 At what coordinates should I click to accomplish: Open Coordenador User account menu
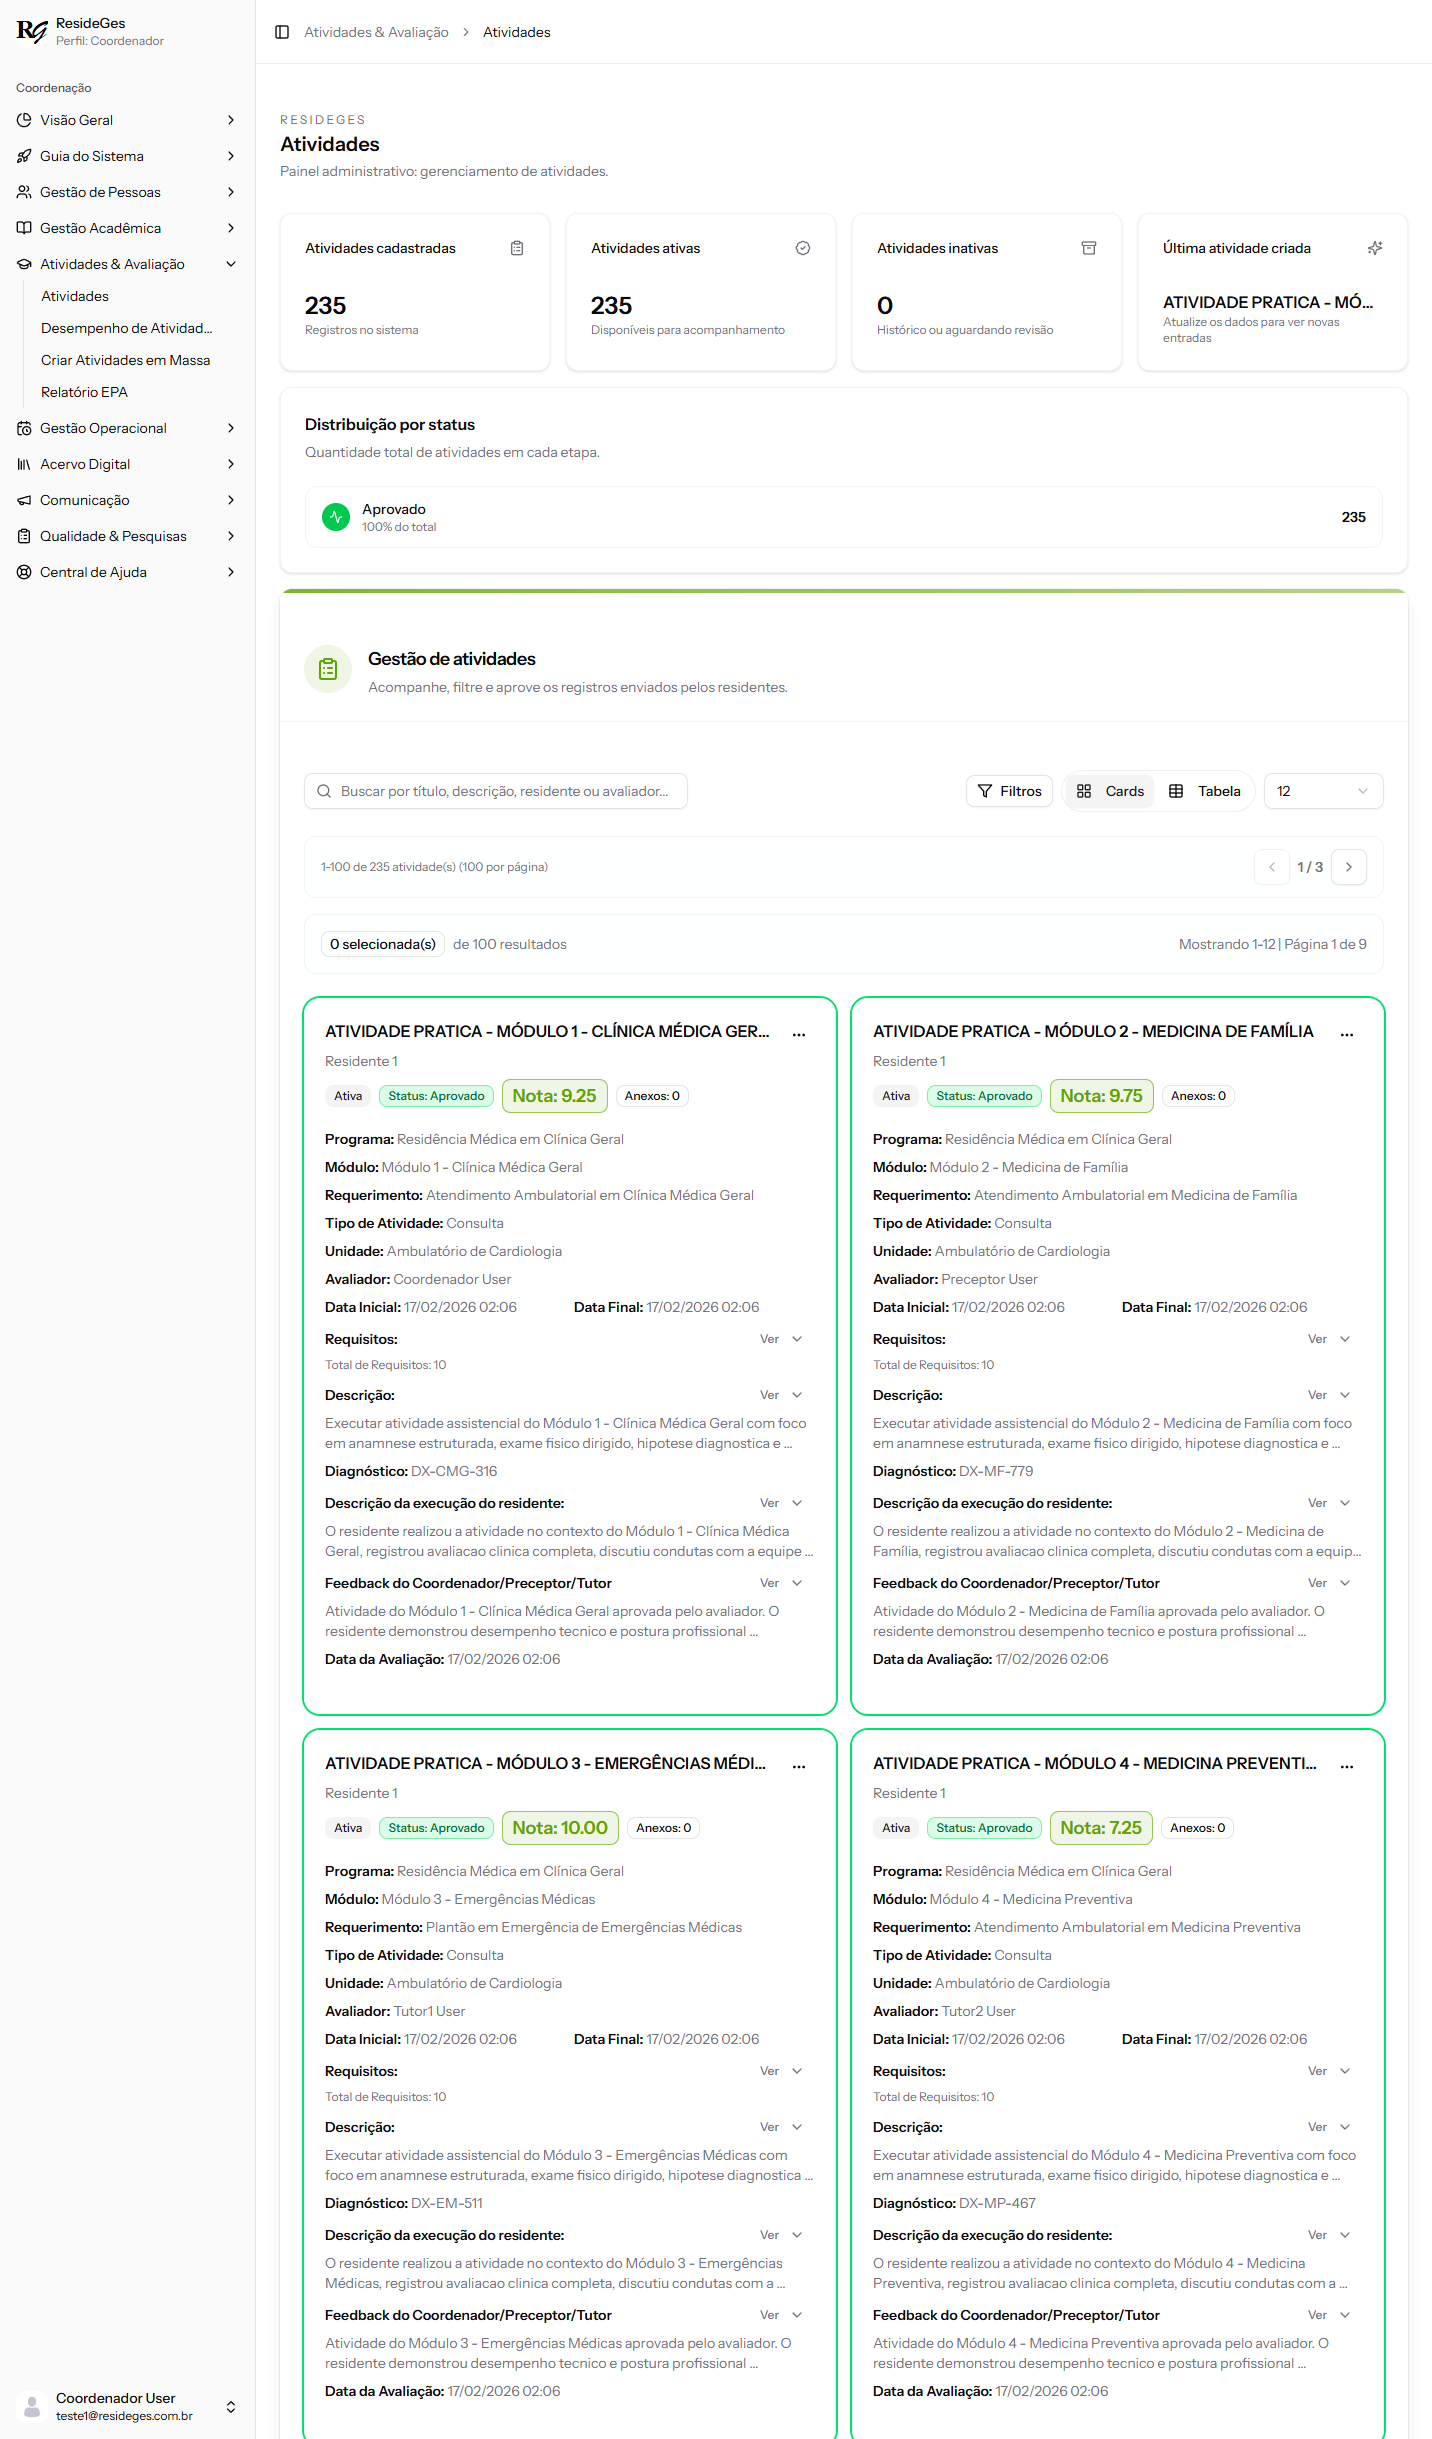click(127, 2406)
